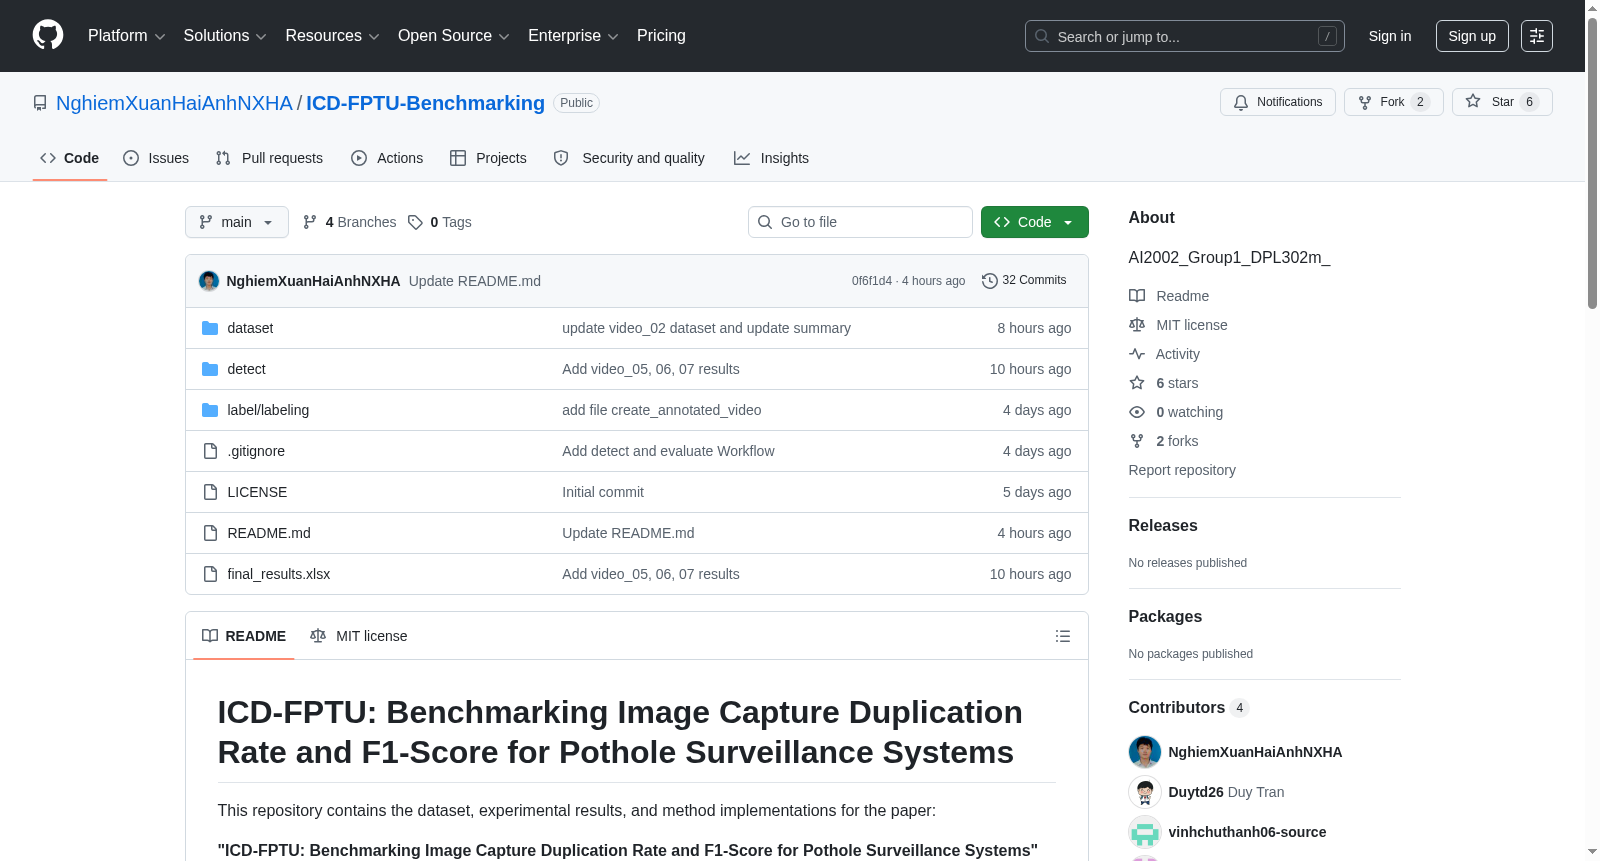Click the tag icon beside 0 Tags

click(415, 222)
